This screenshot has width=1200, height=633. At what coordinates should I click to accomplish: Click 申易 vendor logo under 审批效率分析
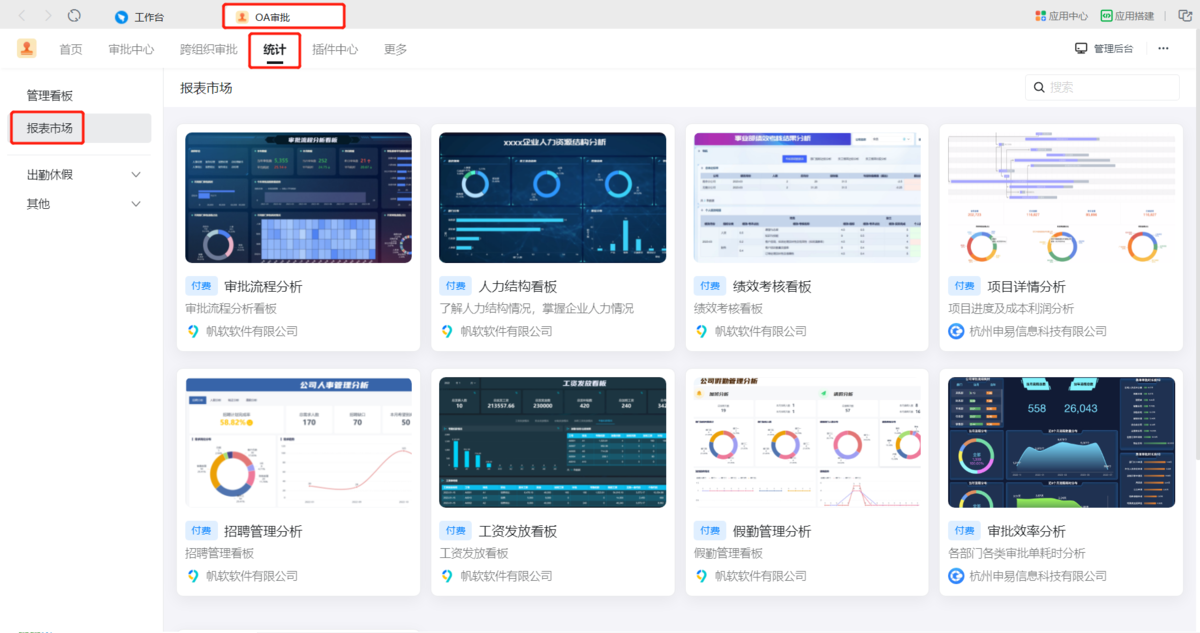pos(956,576)
